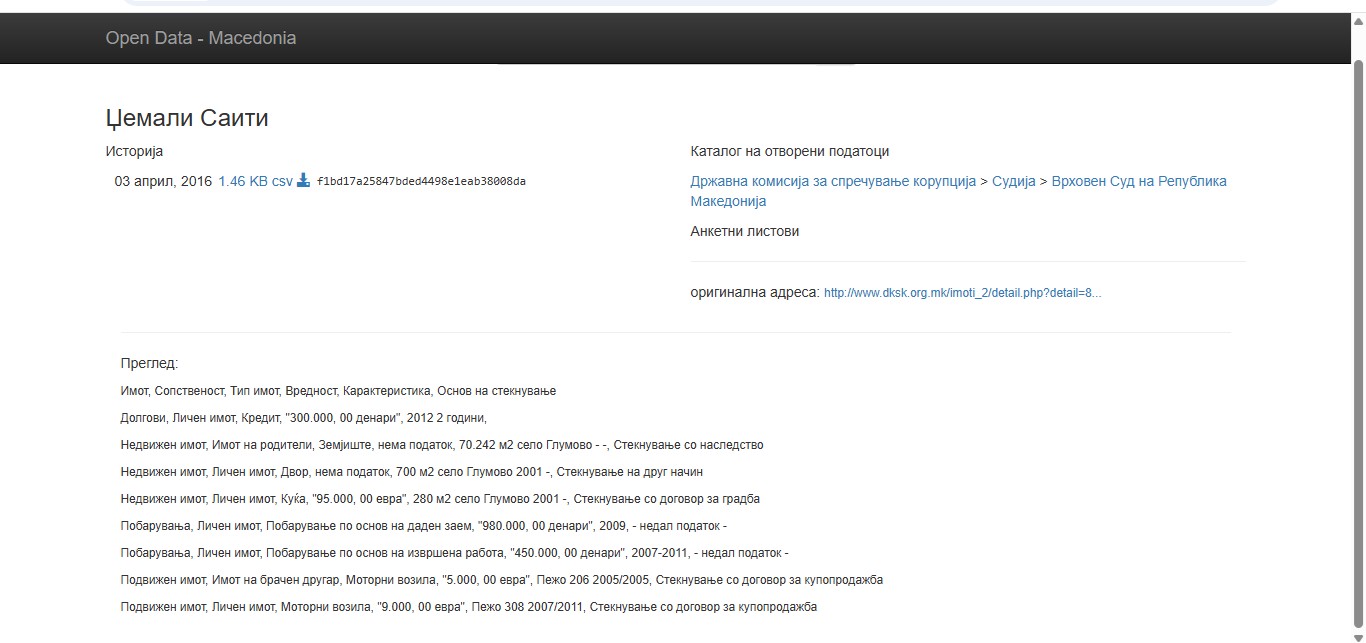Viewport: 1366px width, 643px height.
Task: Click the Џемали Саити page heading
Action: 187,118
